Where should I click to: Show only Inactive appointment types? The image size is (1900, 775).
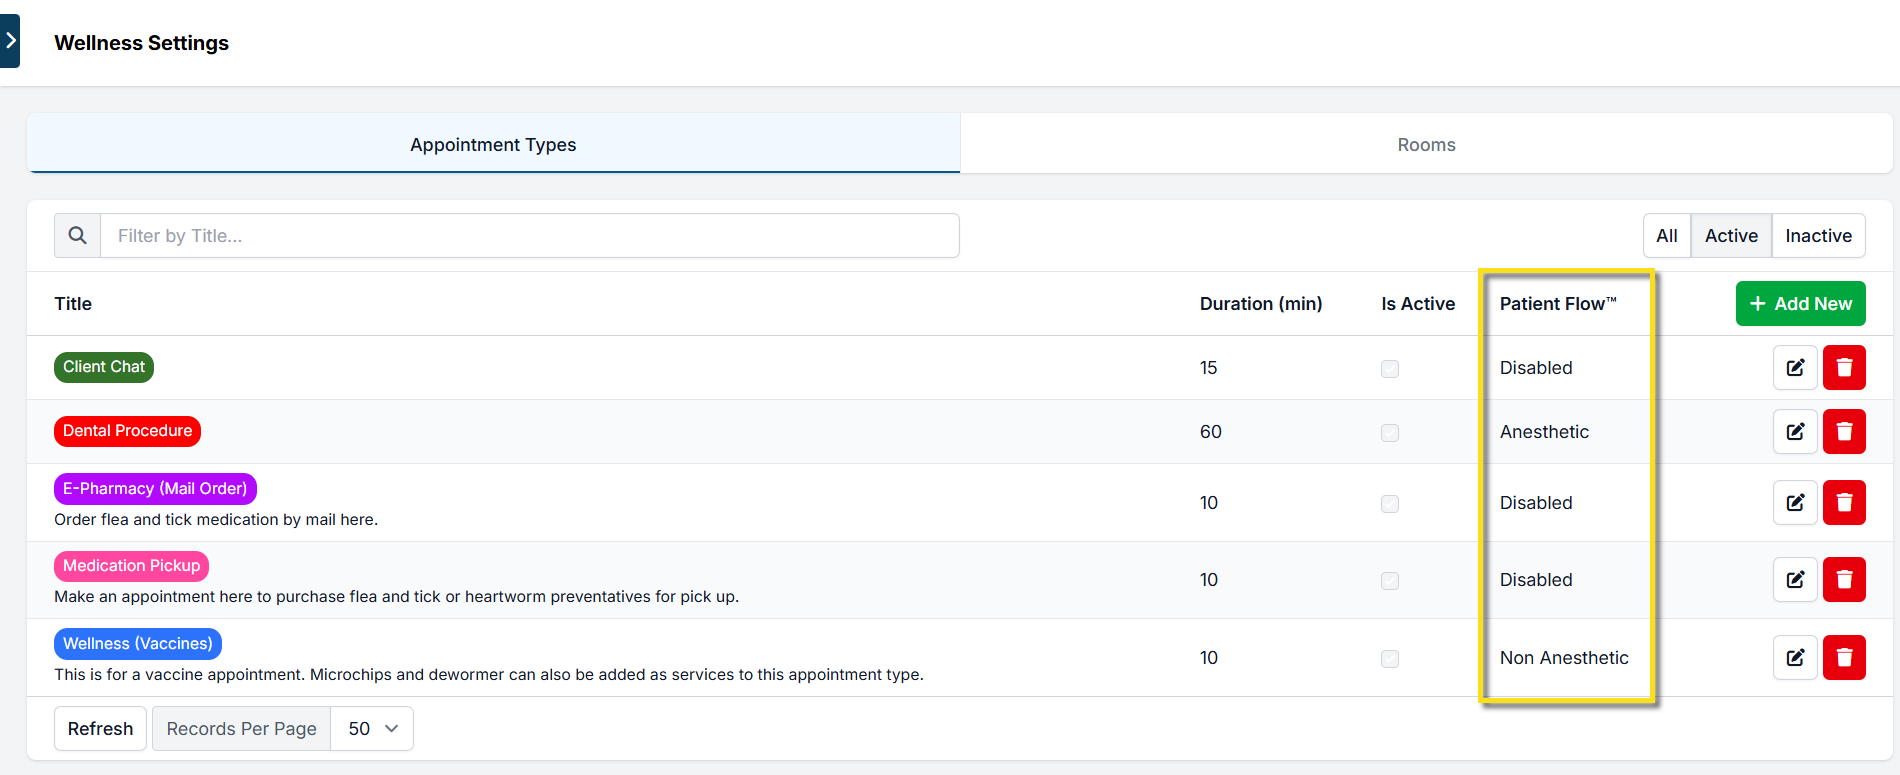tap(1818, 235)
